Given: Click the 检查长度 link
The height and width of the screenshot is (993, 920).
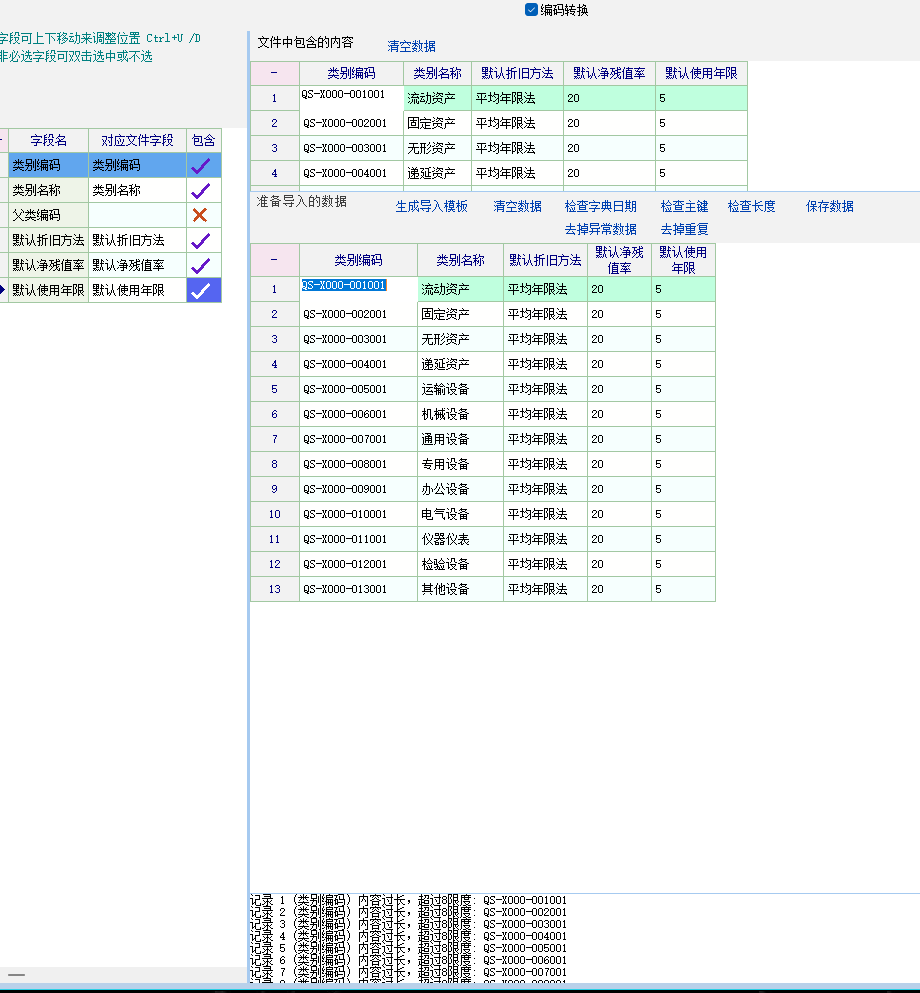Looking at the screenshot, I should pos(751,207).
